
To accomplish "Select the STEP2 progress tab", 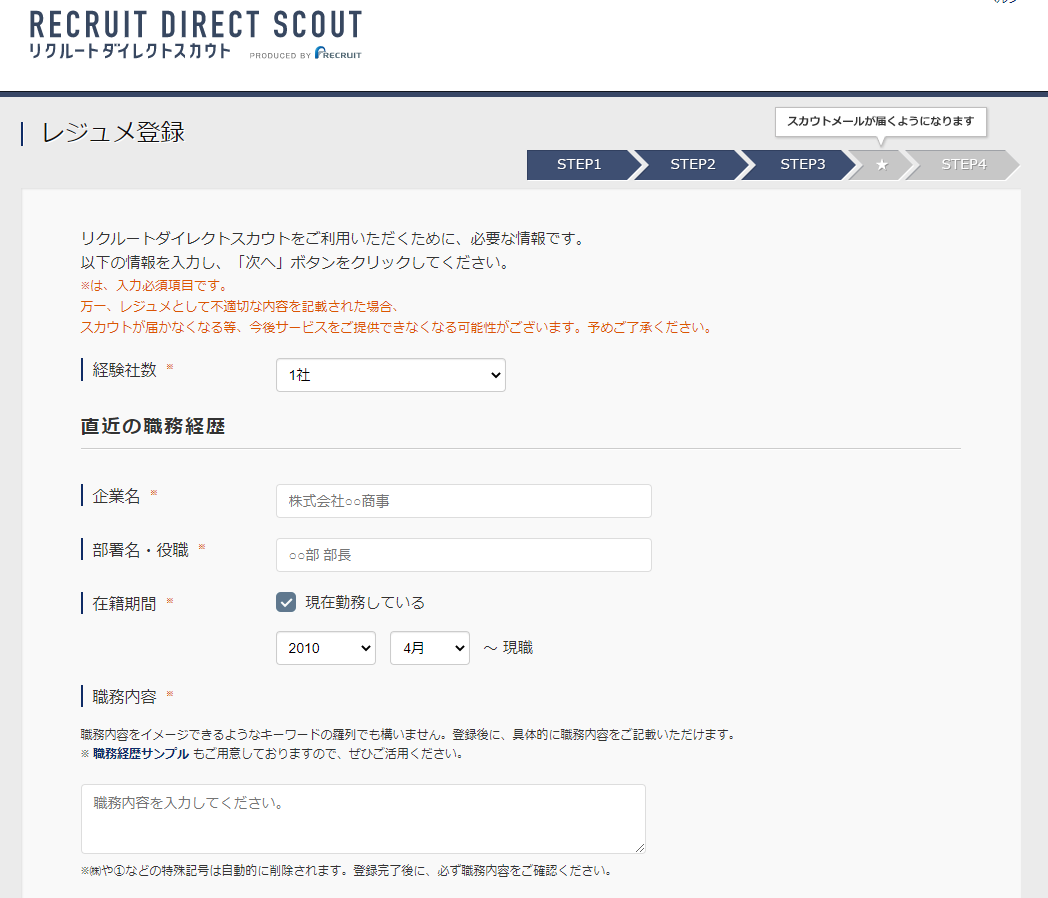I will [692, 165].
